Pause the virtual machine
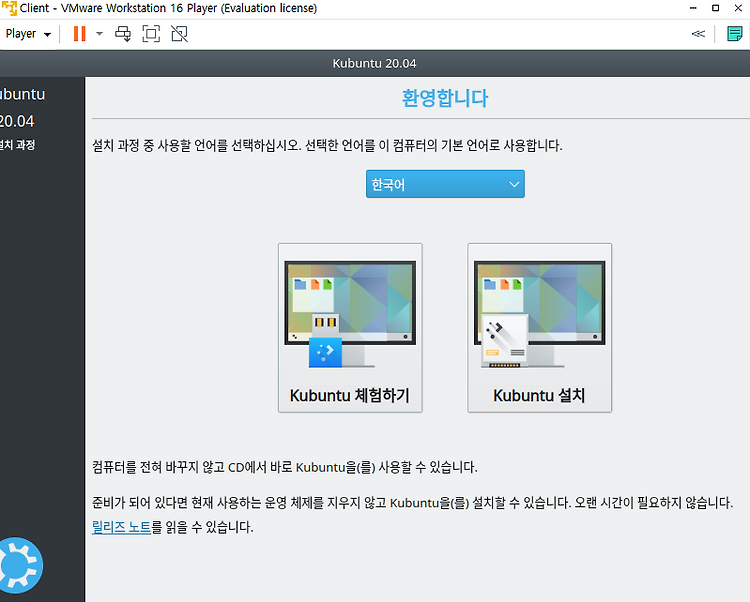Screen dimensions: 750x602 point(79,34)
